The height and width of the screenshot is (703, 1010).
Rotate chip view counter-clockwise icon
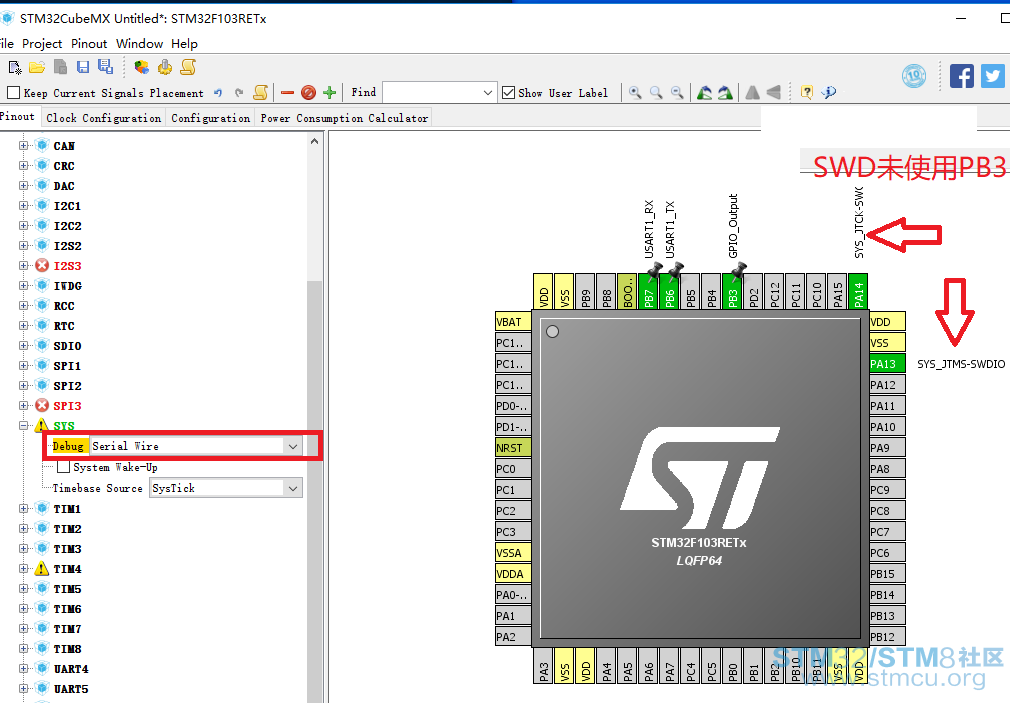(x=705, y=93)
